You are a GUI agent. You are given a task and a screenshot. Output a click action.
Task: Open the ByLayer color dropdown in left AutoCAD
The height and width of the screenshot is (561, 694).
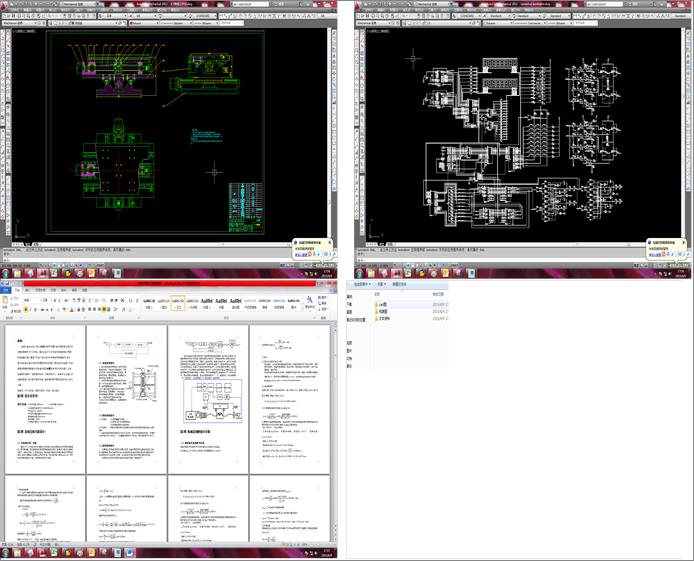[x=144, y=23]
